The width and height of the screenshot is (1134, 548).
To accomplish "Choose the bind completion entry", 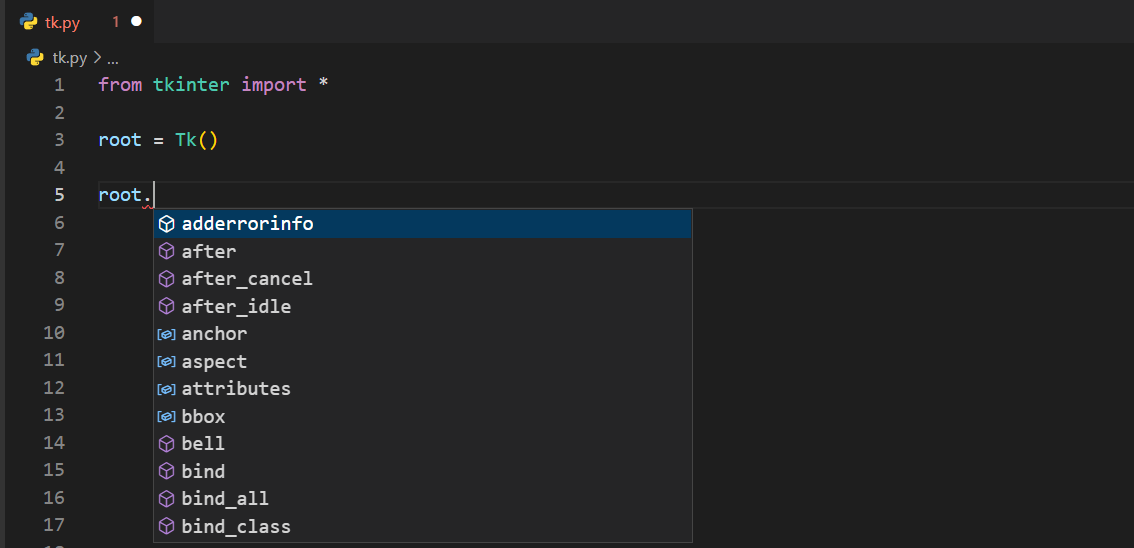I will pyautogui.click(x=203, y=472).
